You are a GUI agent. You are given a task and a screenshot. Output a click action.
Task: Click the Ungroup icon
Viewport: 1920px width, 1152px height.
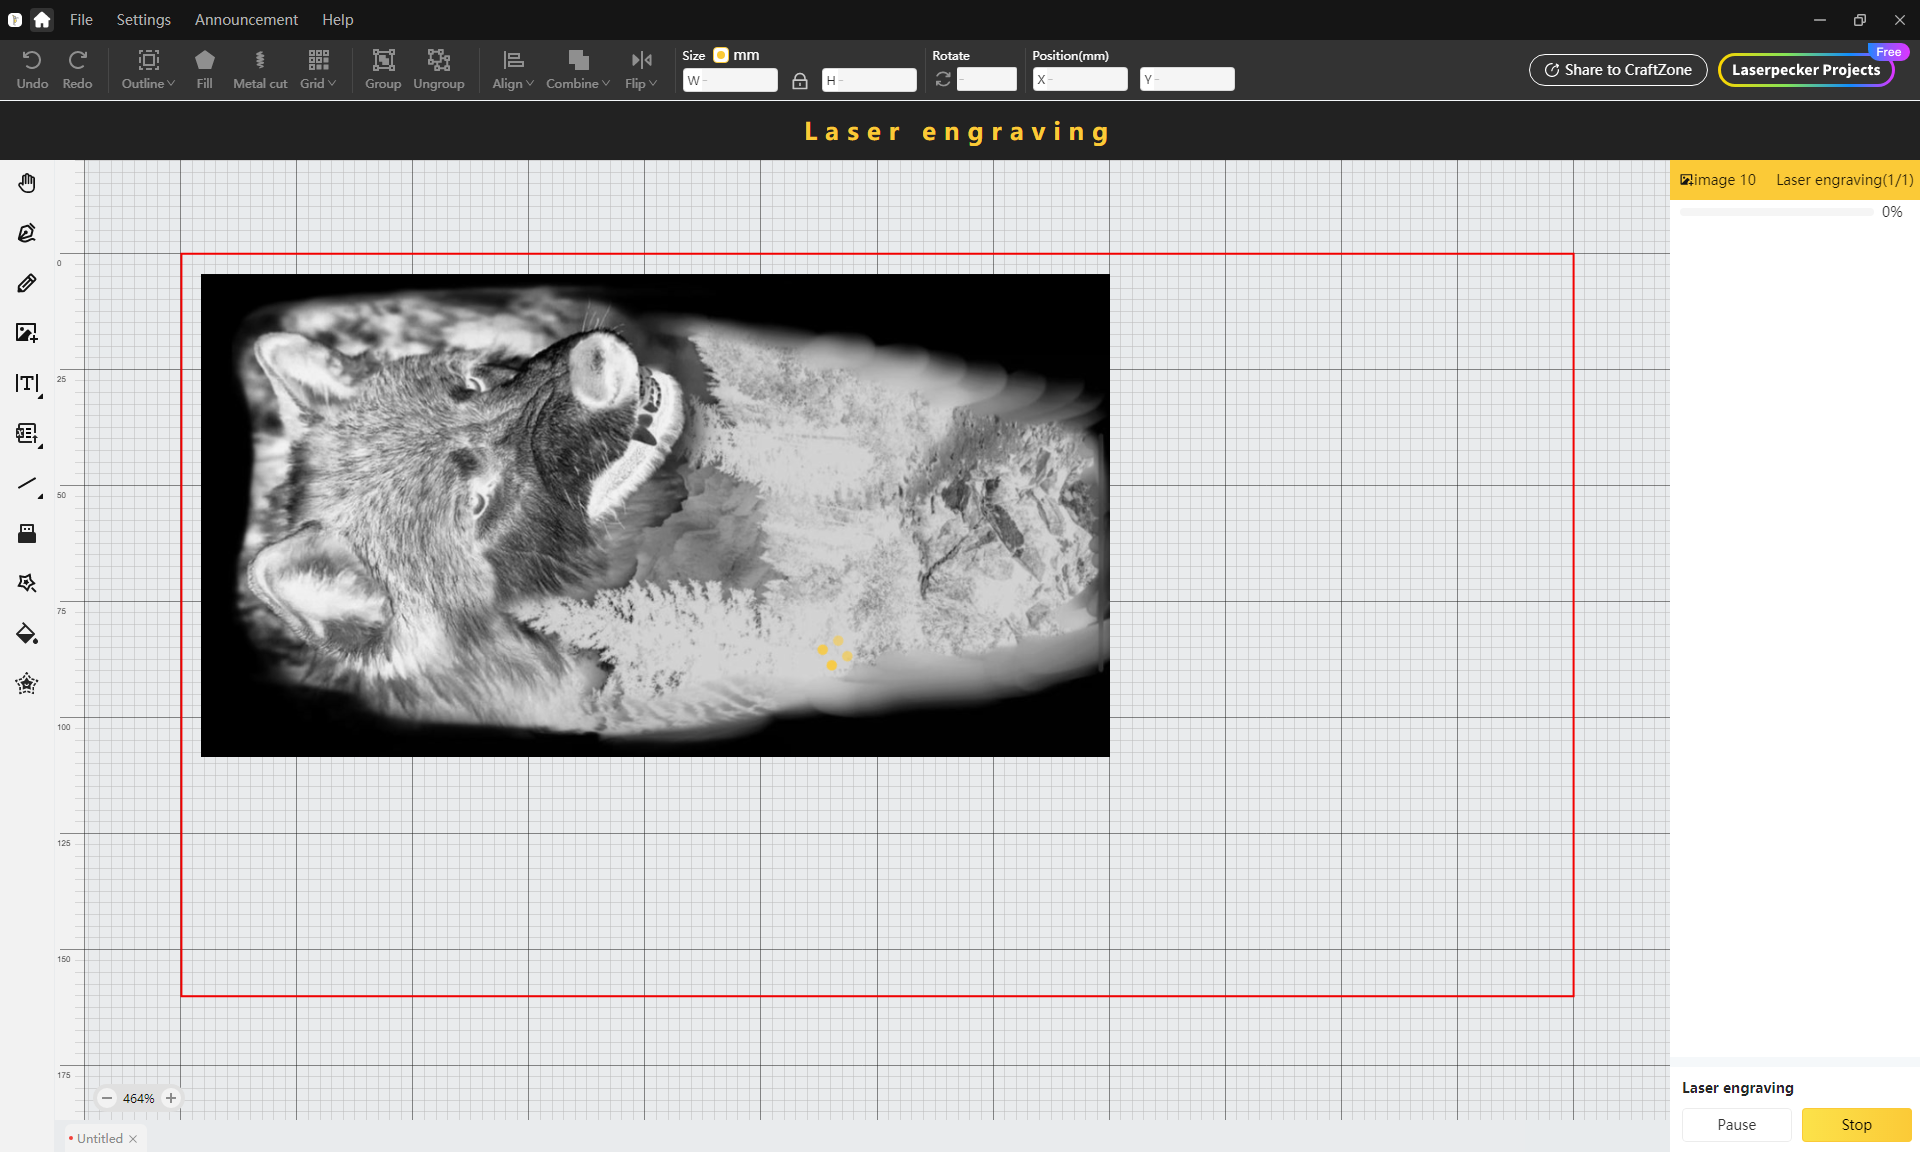[439, 70]
